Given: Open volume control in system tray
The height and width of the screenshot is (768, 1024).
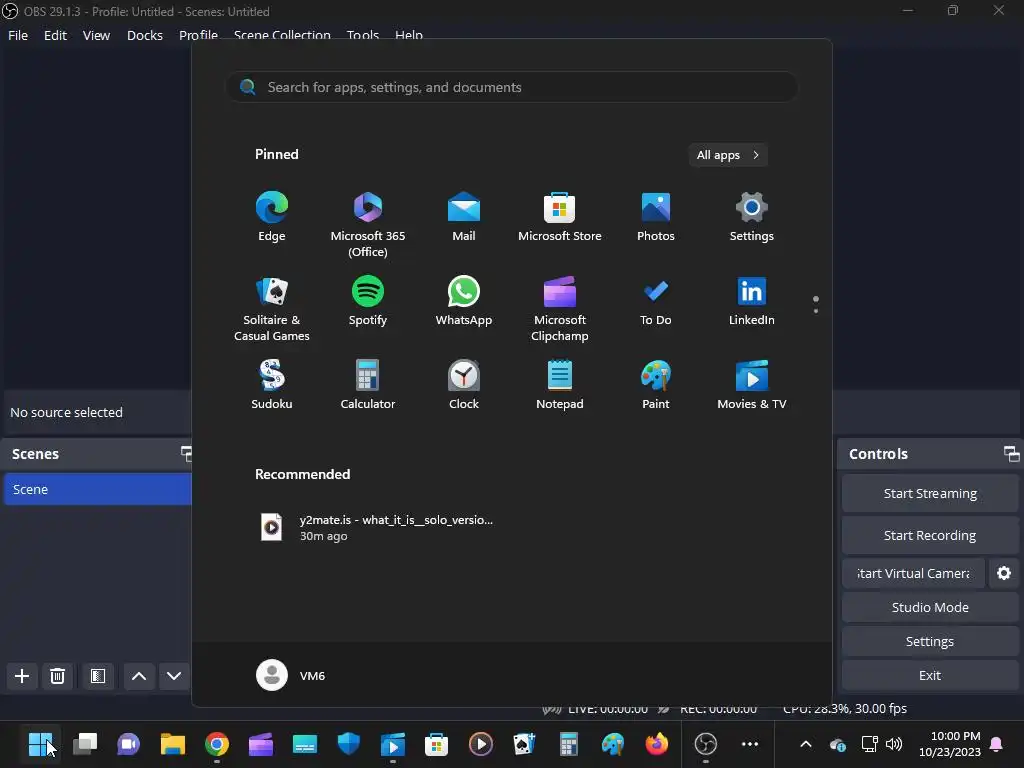Looking at the screenshot, I should (x=894, y=744).
